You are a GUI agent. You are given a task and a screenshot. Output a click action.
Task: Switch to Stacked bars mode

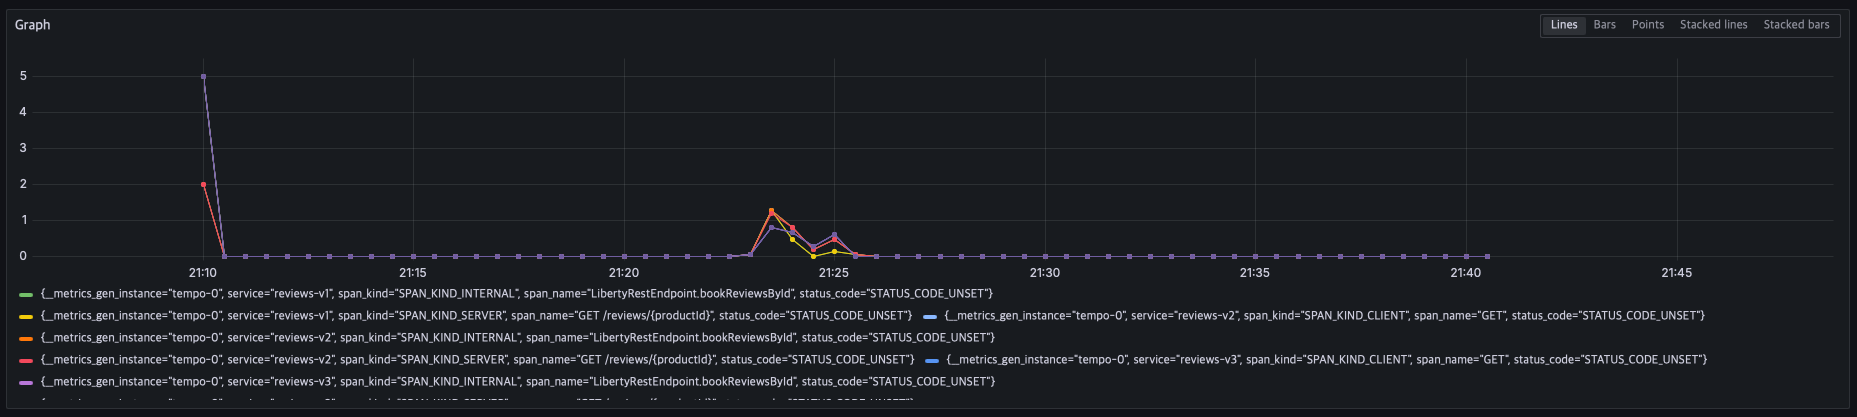[1796, 25]
